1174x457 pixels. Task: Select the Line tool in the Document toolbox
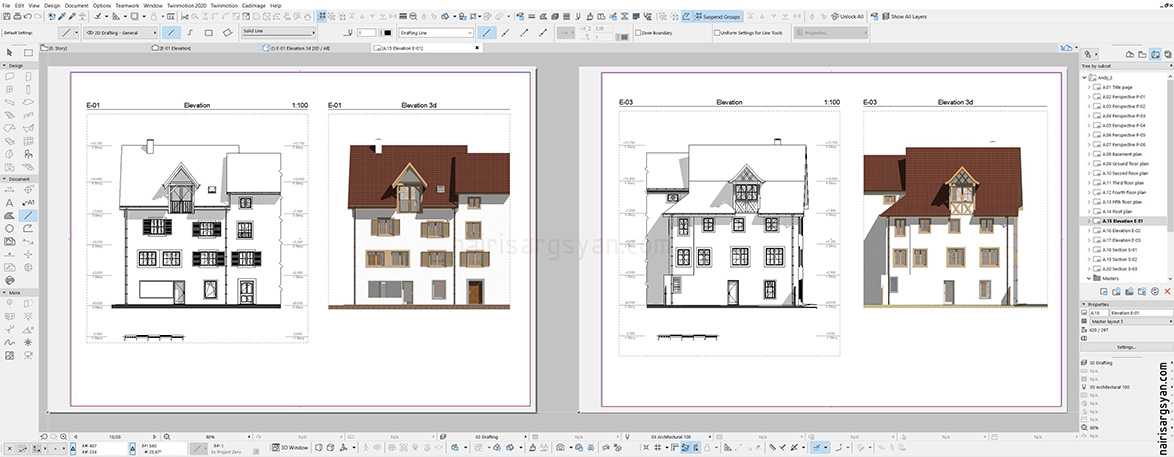tap(28, 215)
